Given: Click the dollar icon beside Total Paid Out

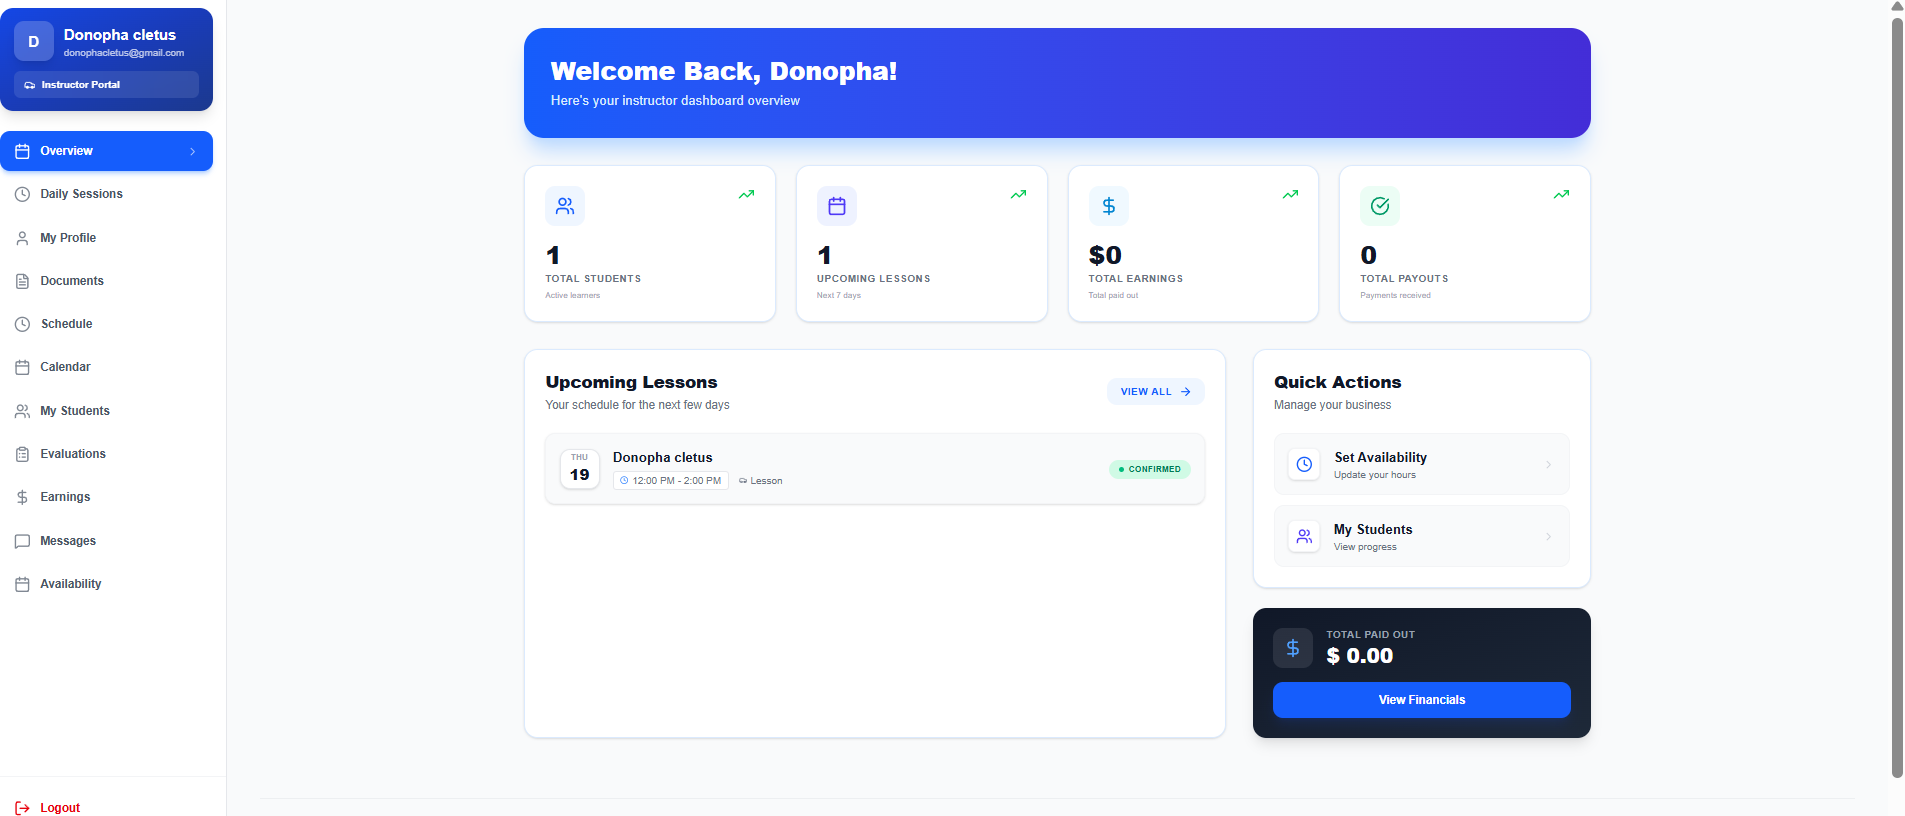Looking at the screenshot, I should [1292, 648].
